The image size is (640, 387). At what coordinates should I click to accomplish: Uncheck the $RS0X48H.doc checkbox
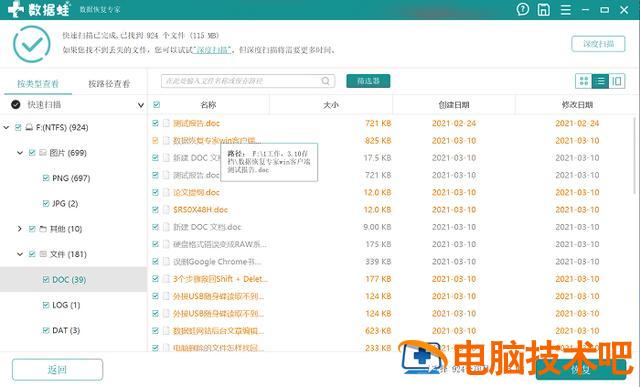pyautogui.click(x=155, y=209)
